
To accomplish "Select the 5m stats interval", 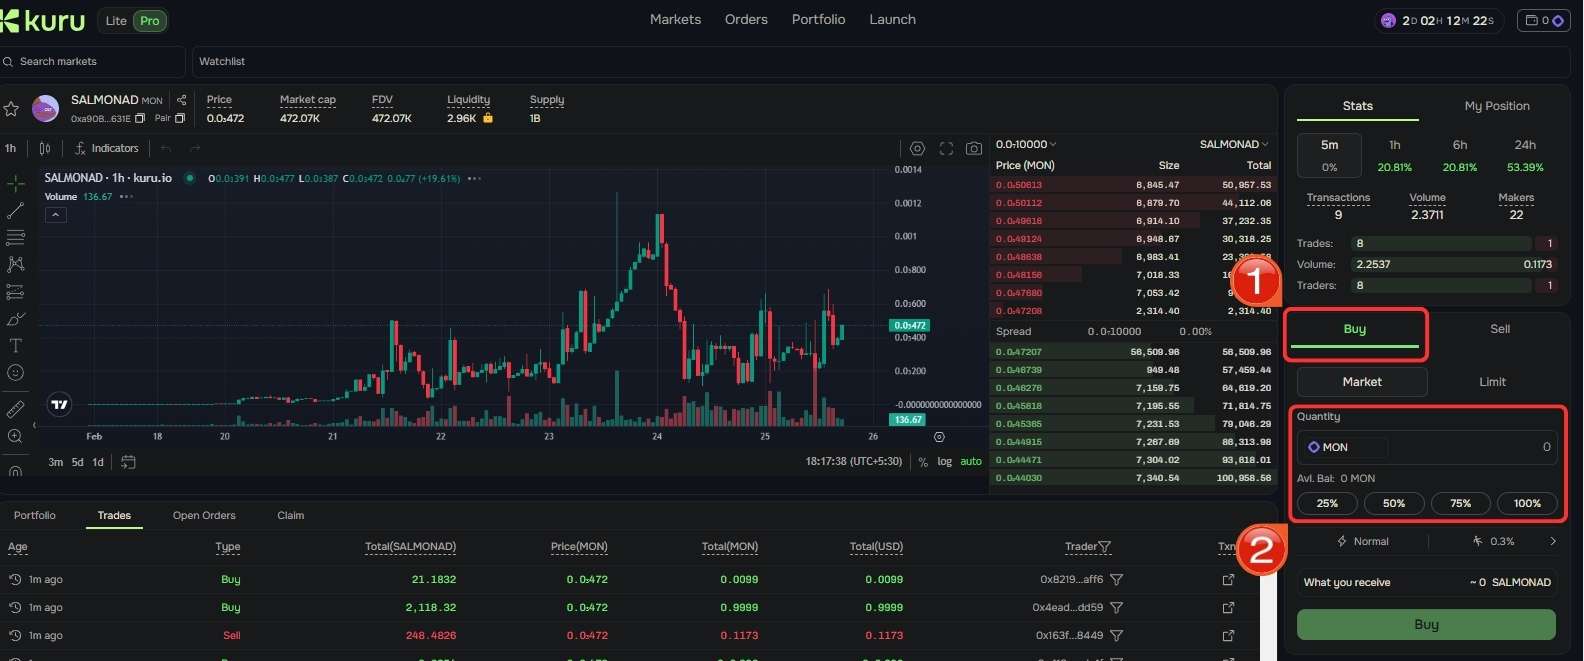I will [1329, 155].
